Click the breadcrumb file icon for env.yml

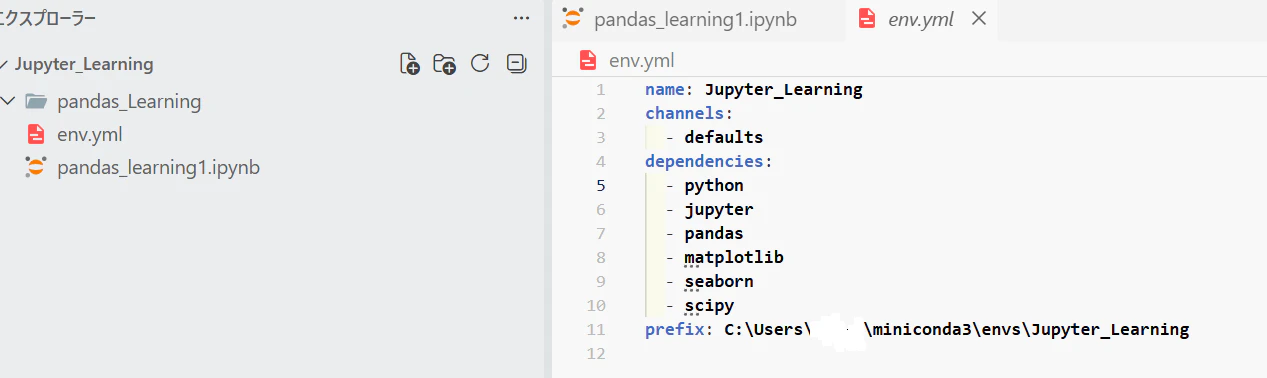(589, 61)
